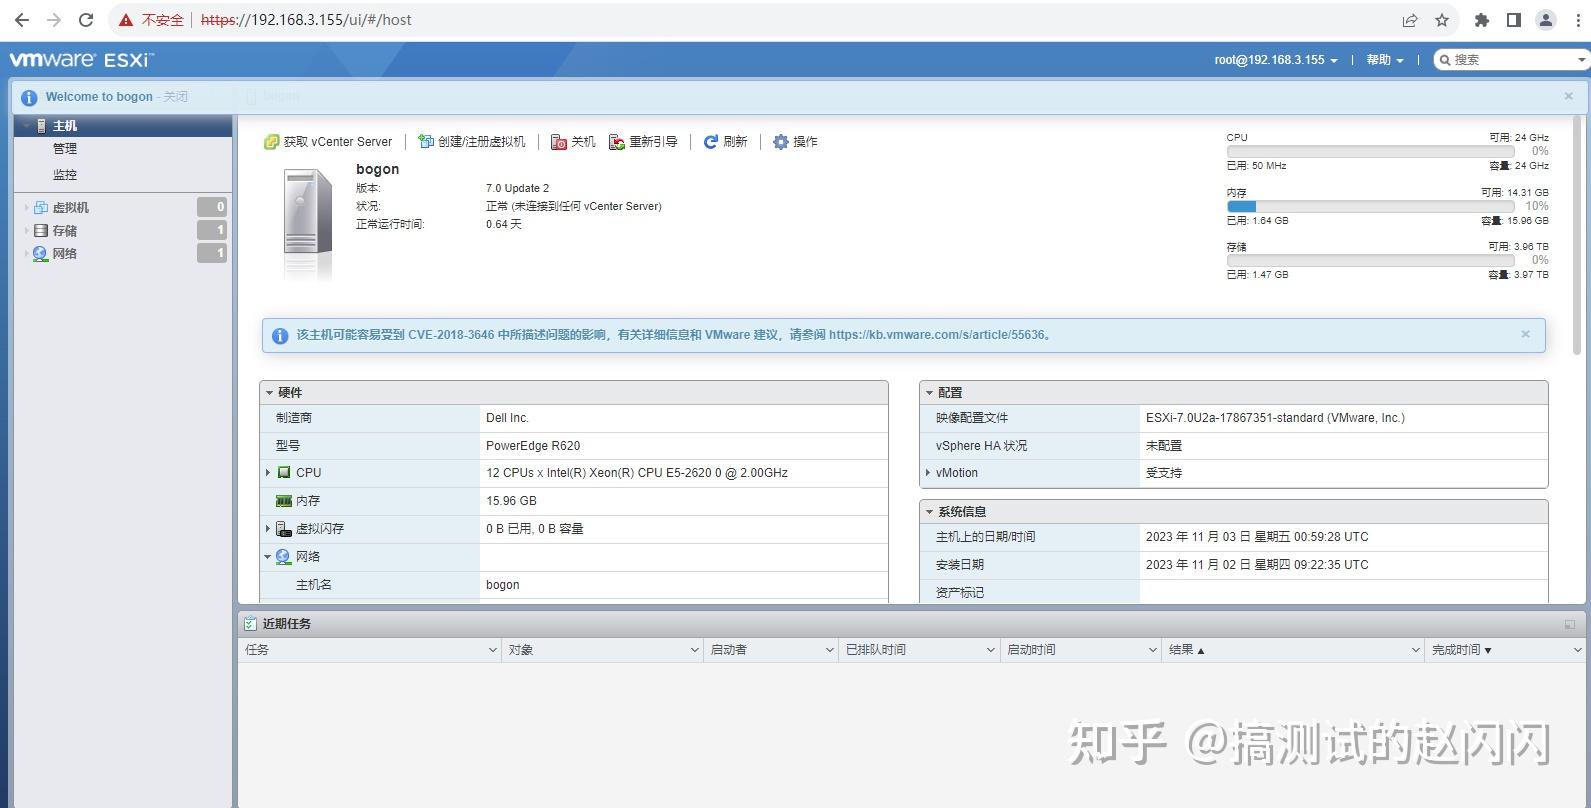Open 网络 in the navigator

65,253
